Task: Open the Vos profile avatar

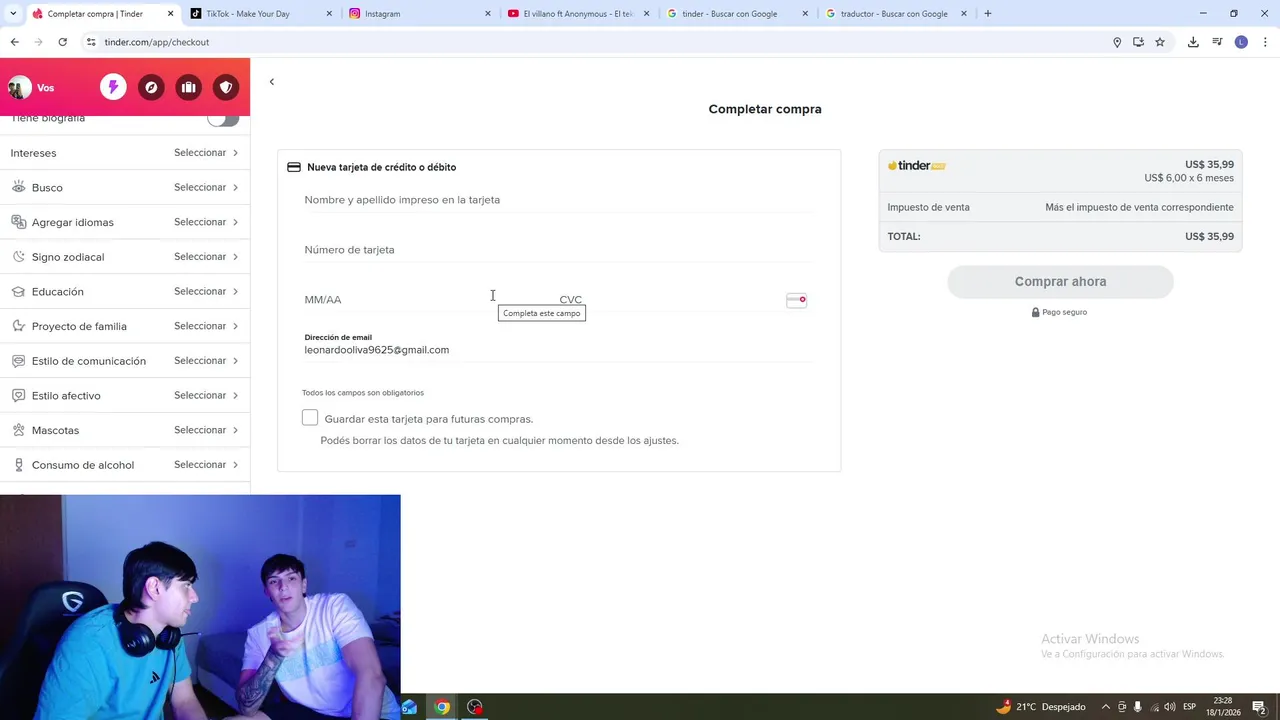Action: point(19,88)
